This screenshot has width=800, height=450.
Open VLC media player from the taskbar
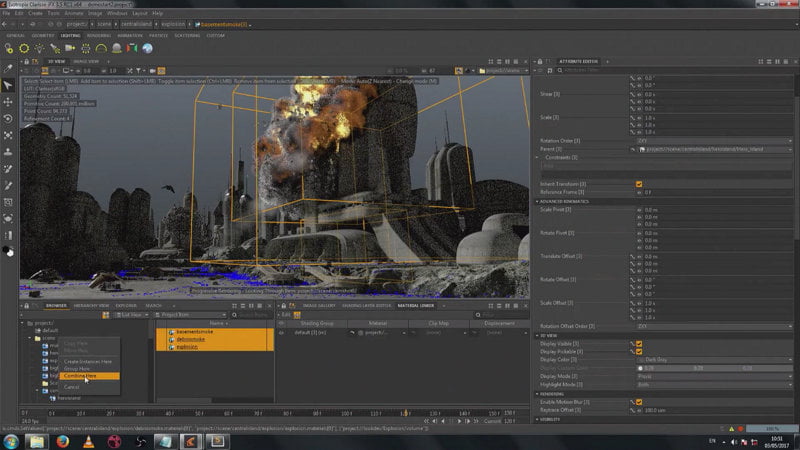pyautogui.click(x=89, y=441)
